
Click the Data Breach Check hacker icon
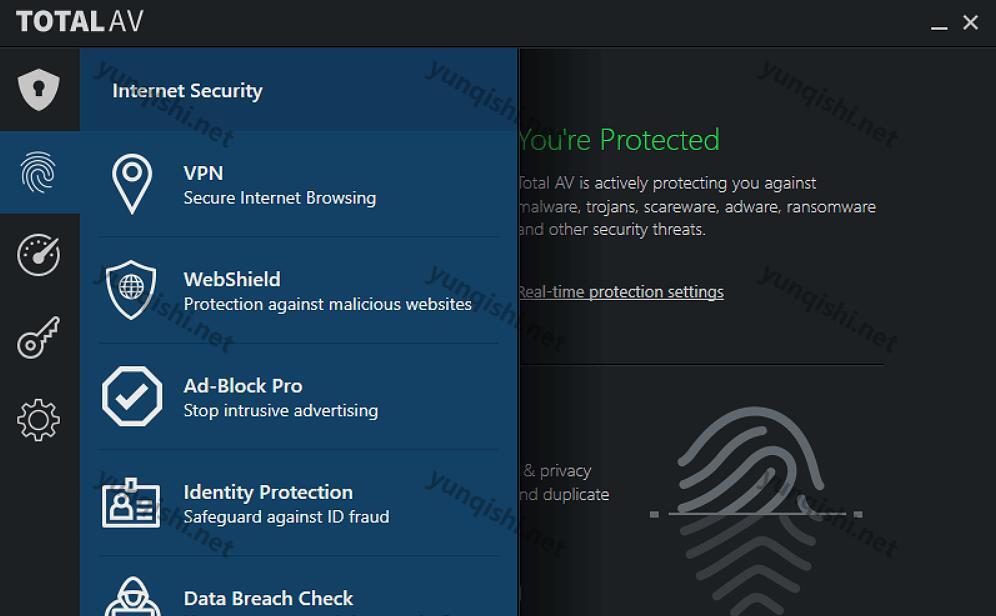click(133, 597)
